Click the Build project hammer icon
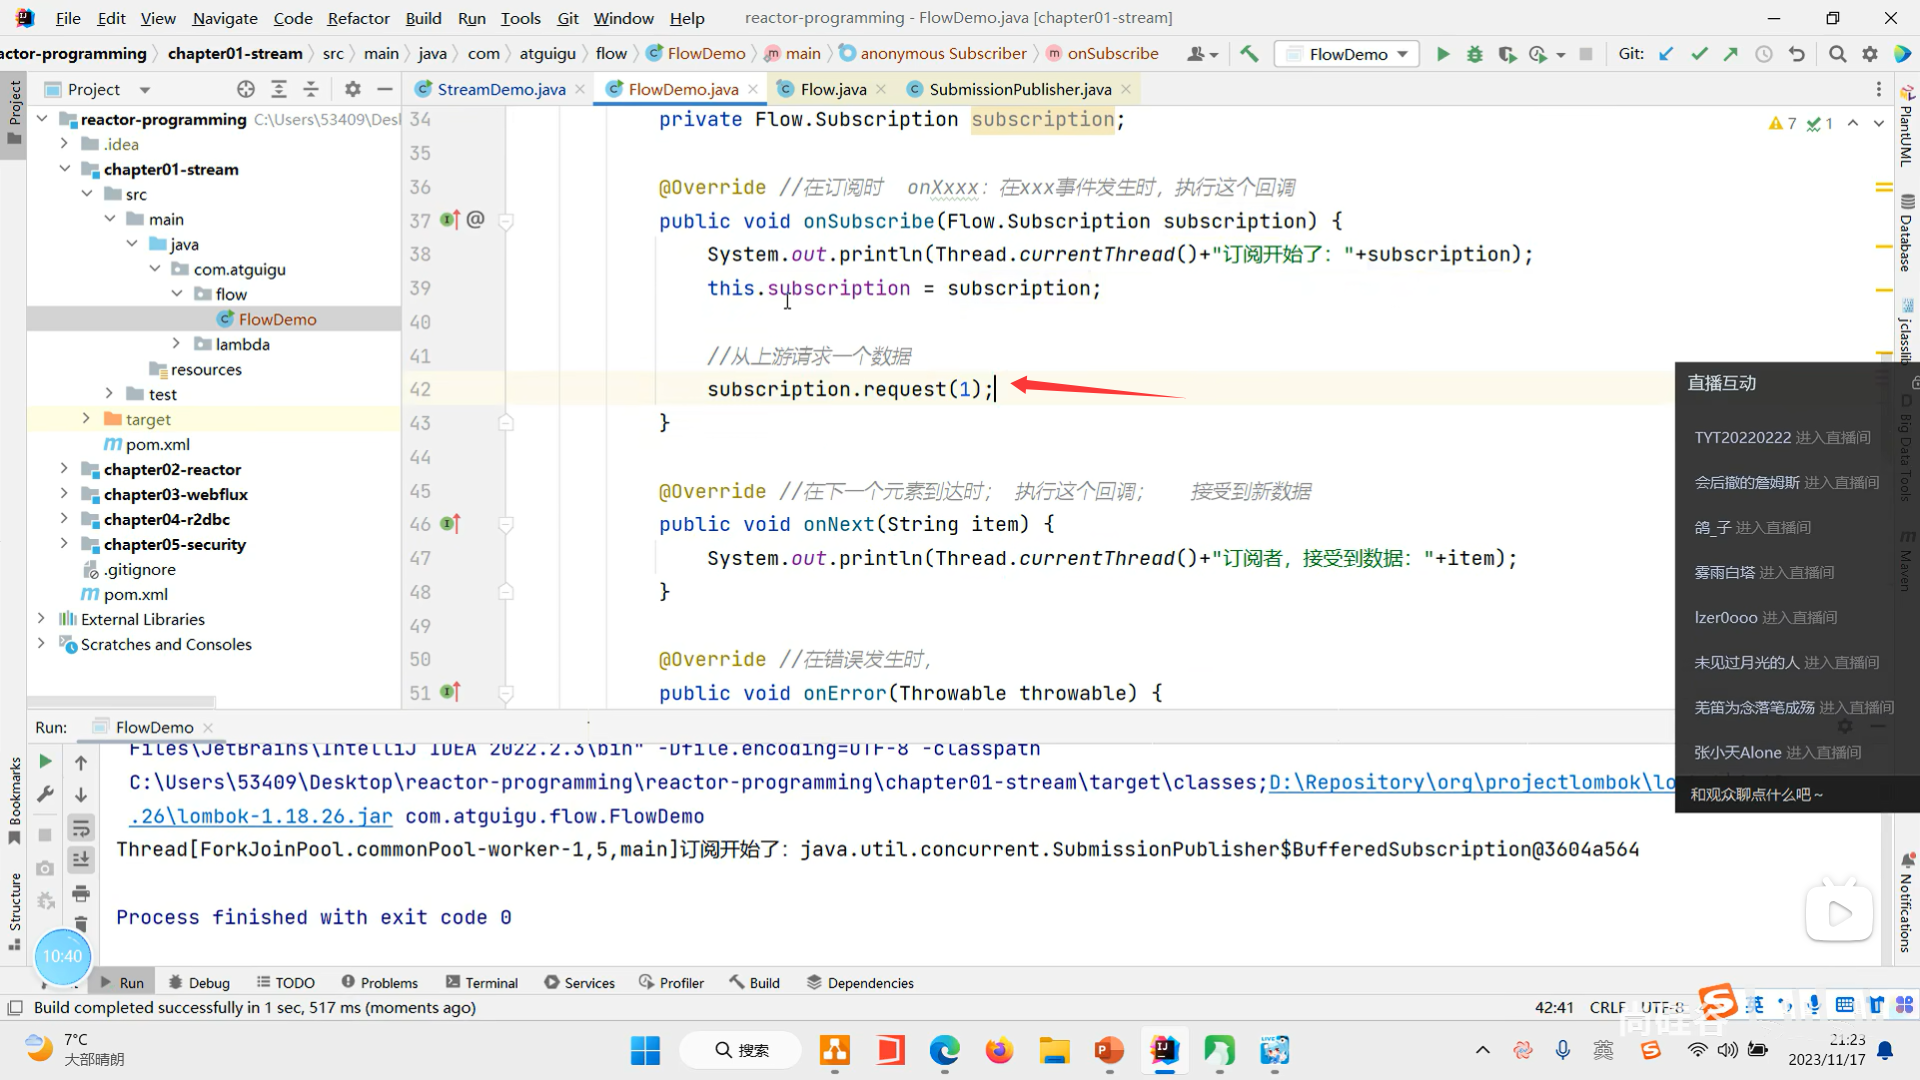This screenshot has height=1080, width=1920. (x=1249, y=54)
